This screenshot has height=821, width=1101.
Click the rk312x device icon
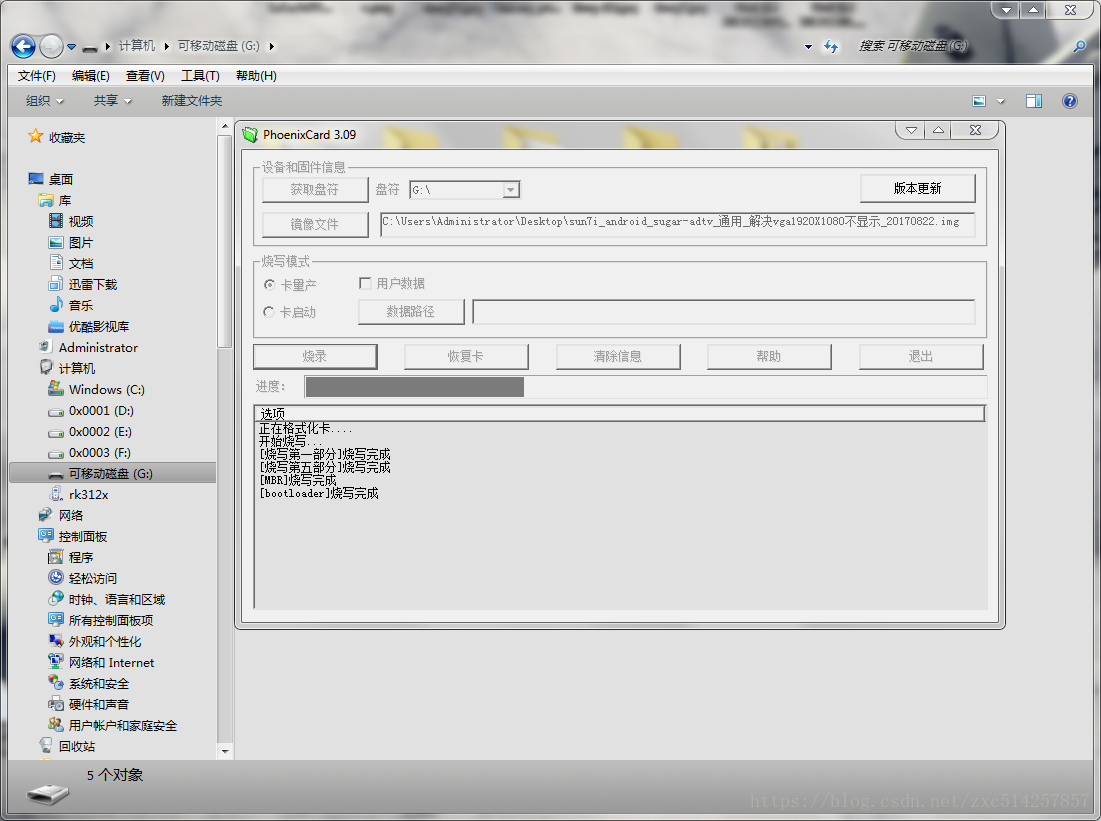pyautogui.click(x=56, y=494)
